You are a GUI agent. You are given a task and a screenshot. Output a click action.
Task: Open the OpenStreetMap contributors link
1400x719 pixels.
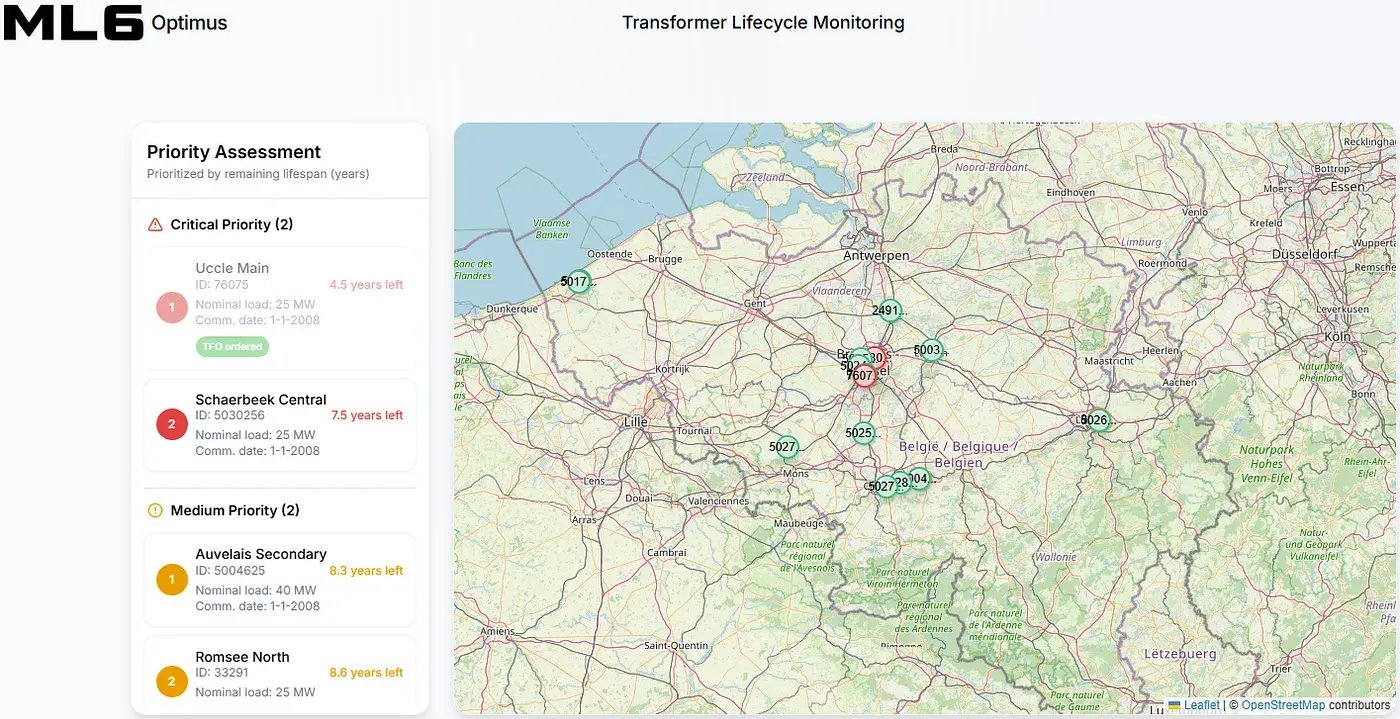[x=1283, y=705]
